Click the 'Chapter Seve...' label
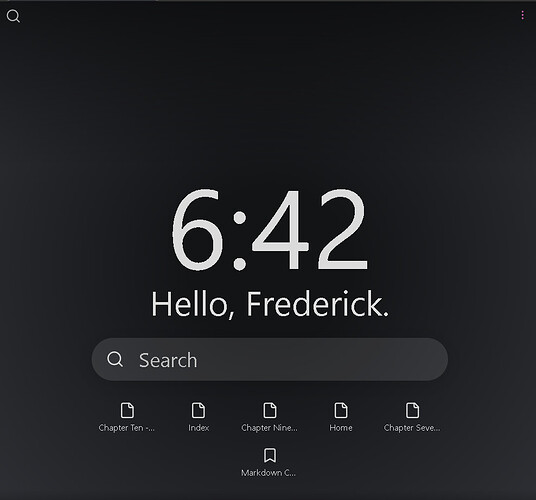536x500 pixels. 412,428
